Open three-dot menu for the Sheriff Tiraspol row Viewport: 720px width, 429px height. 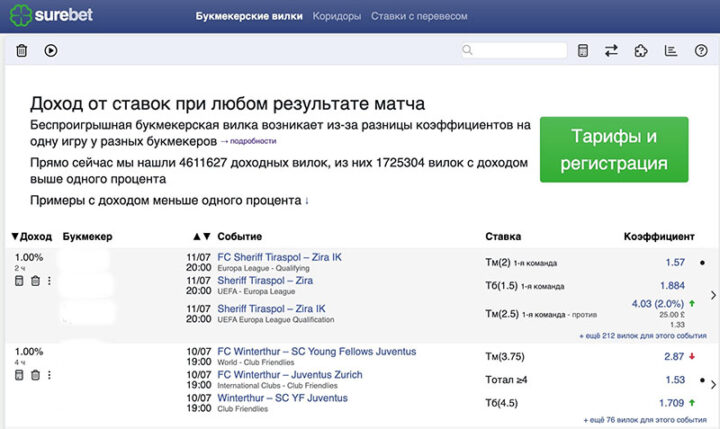point(49,281)
